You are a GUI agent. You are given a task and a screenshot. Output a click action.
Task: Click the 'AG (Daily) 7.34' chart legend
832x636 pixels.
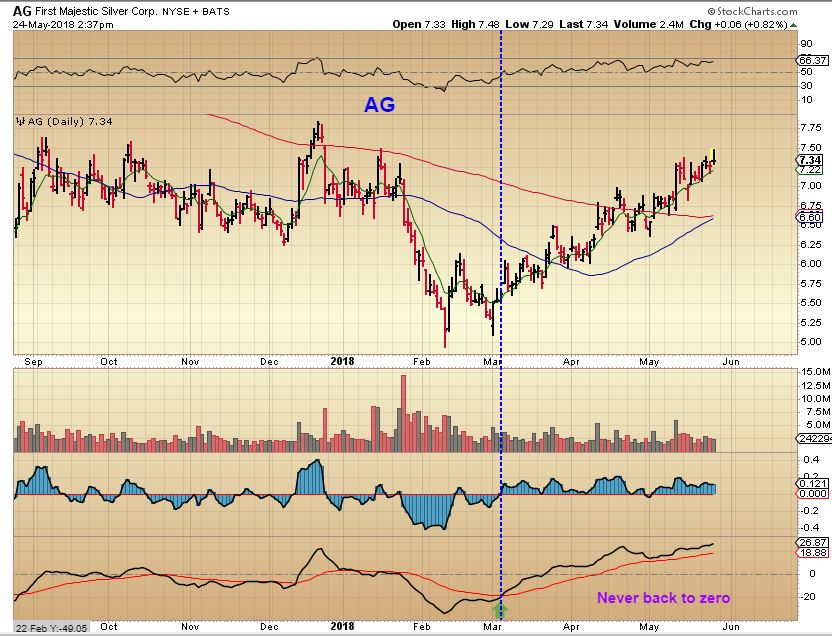tap(64, 121)
